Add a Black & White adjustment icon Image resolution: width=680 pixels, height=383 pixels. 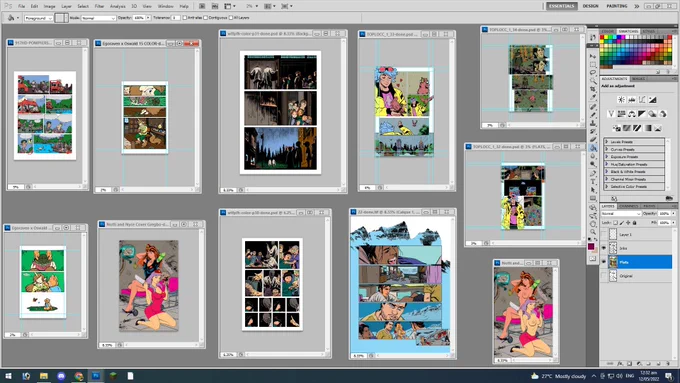(642, 114)
